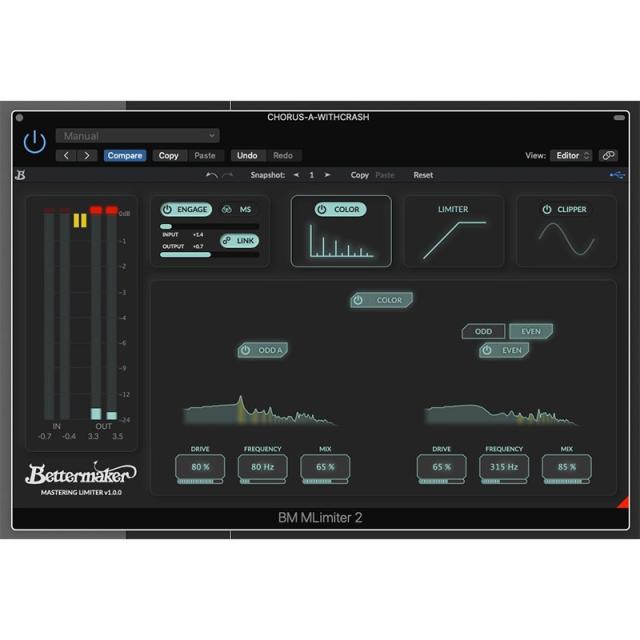Click the right DRIVE 65 % field
Image resolution: width=640 pixels, height=640 pixels.
[442, 469]
